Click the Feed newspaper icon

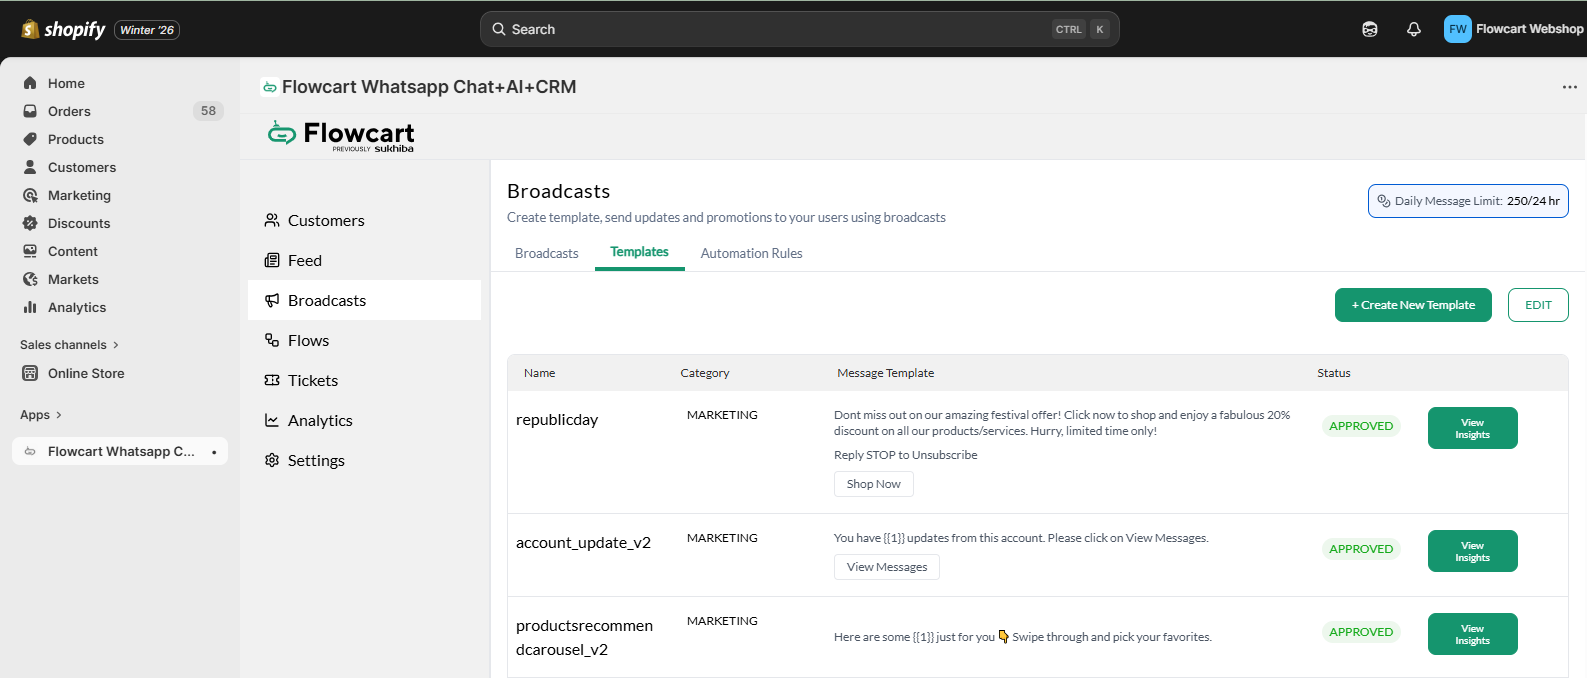coord(272,260)
